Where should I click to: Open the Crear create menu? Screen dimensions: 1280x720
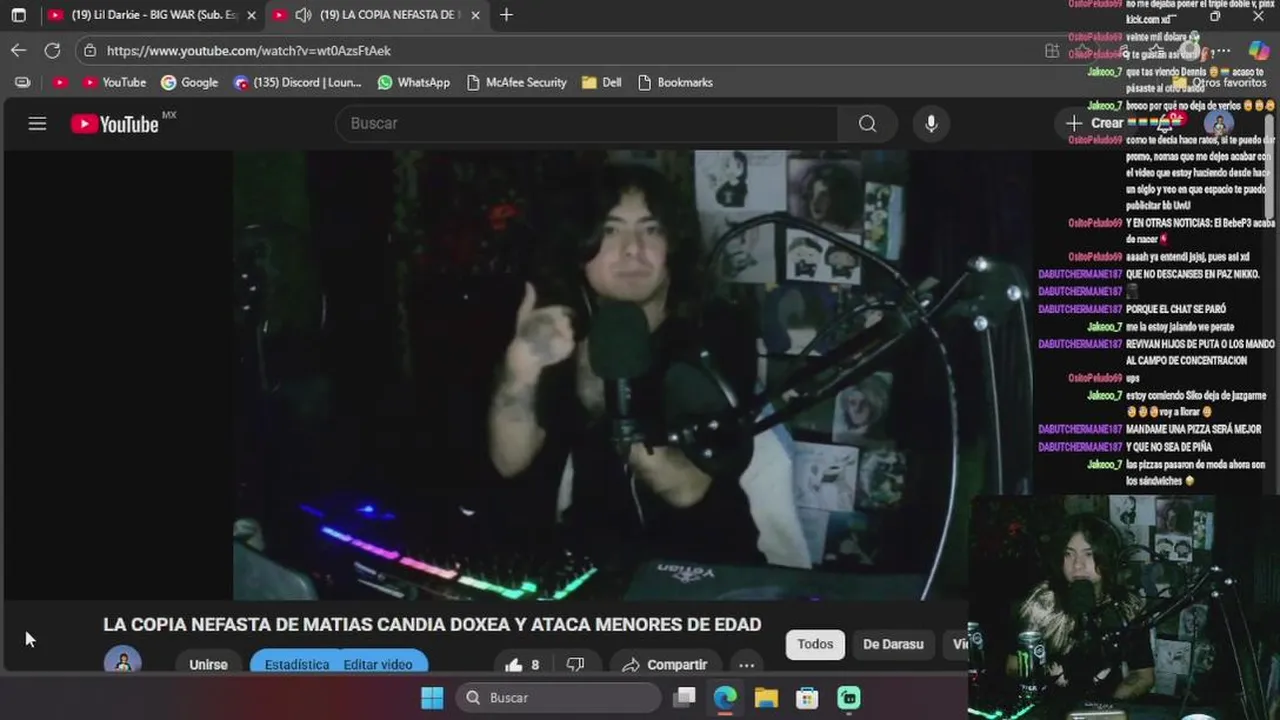click(x=1094, y=123)
